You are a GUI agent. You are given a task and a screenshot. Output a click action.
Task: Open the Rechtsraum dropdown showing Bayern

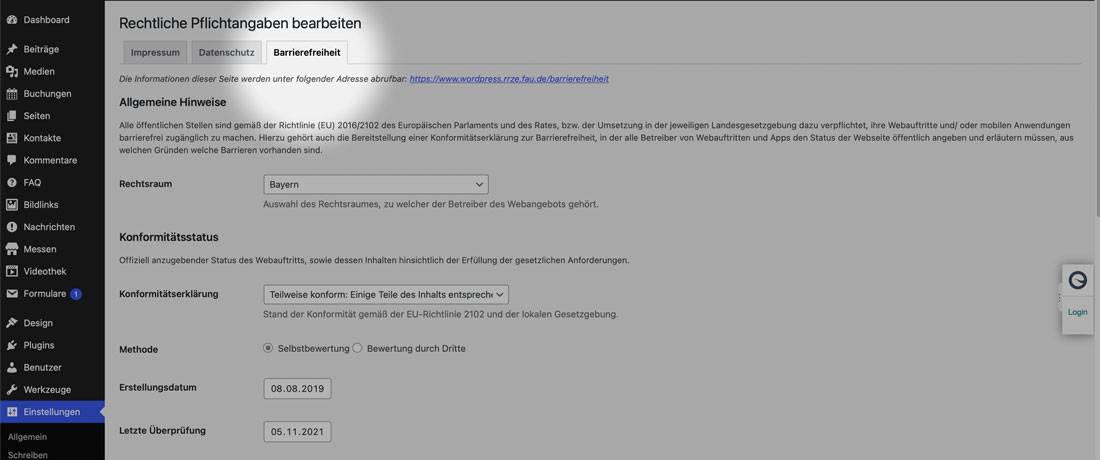[x=375, y=185]
